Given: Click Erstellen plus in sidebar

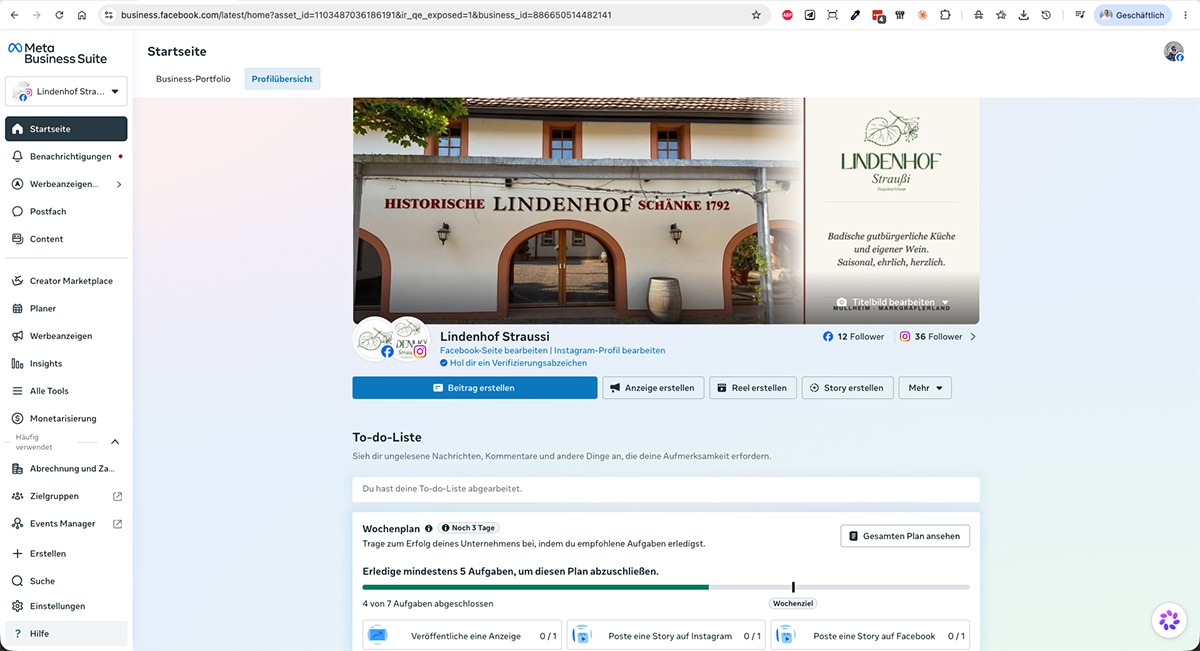Looking at the screenshot, I should 66,553.
